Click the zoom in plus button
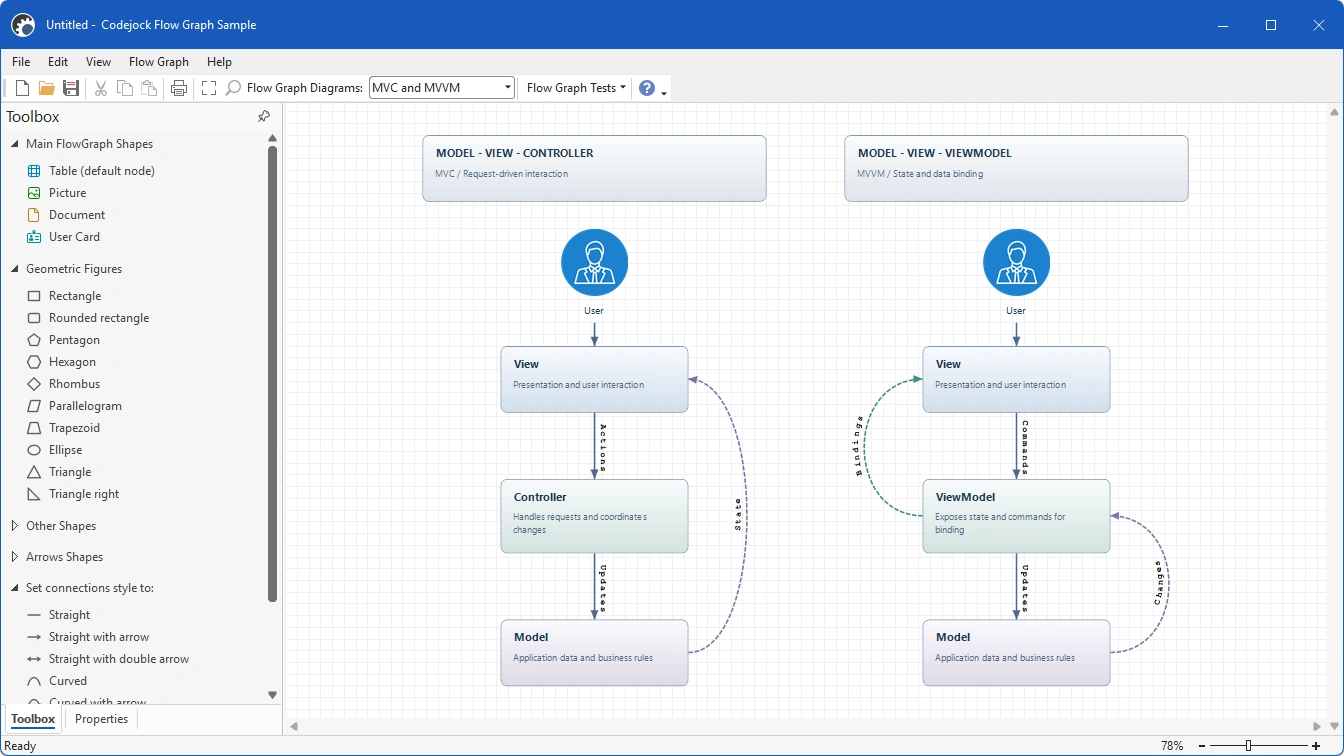The image size is (1344, 756). click(1316, 746)
